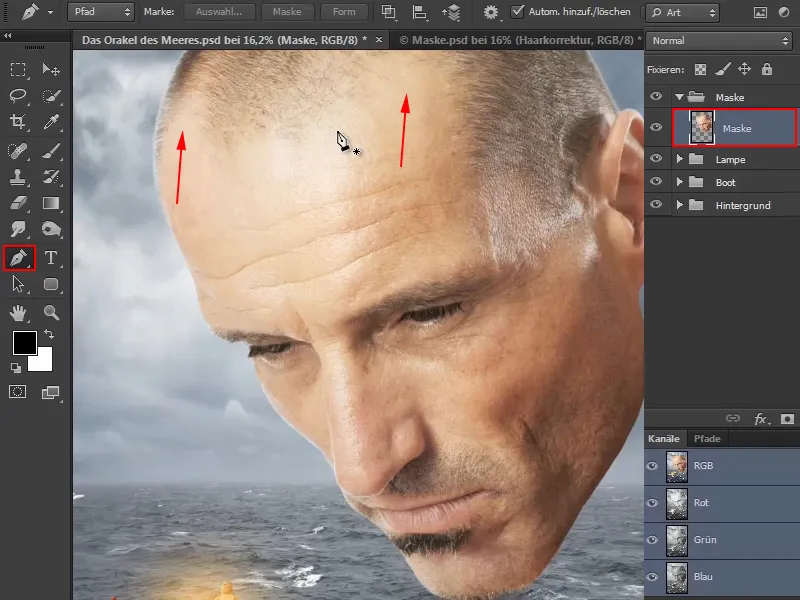The height and width of the screenshot is (600, 800).
Task: Select the Eraser tool
Action: tap(18, 204)
